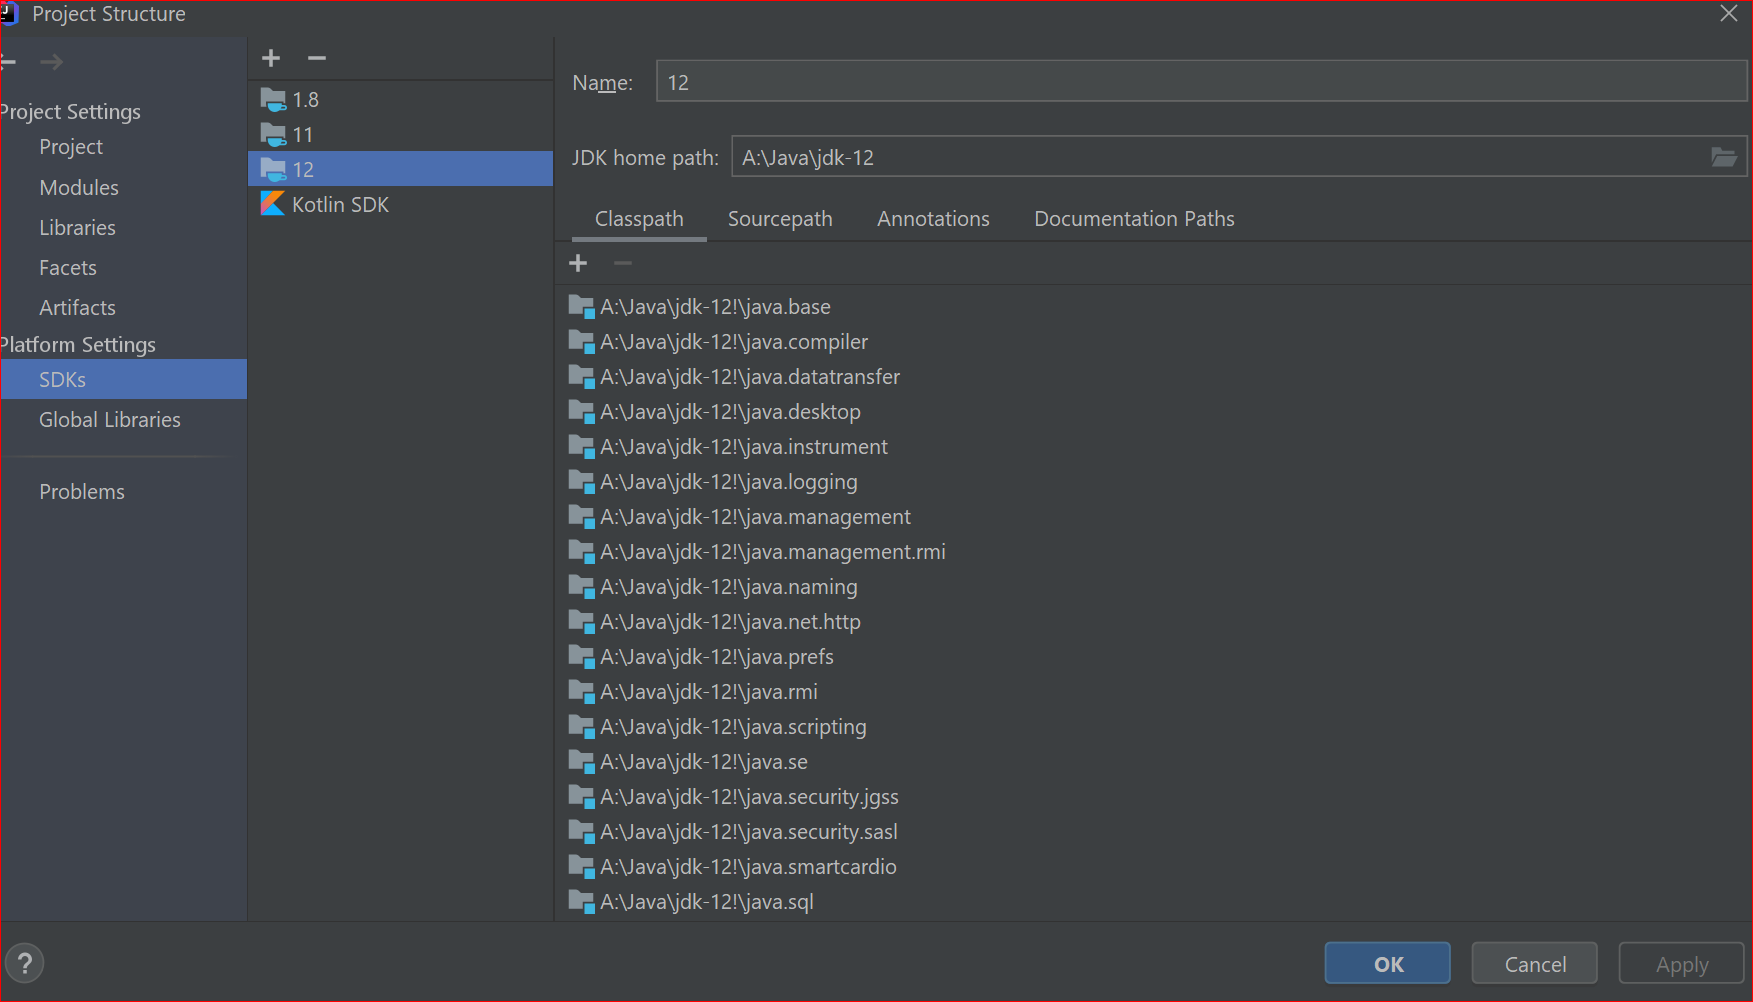The width and height of the screenshot is (1753, 1002).
Task: Add classpath entry with plus icon
Action: pyautogui.click(x=578, y=264)
